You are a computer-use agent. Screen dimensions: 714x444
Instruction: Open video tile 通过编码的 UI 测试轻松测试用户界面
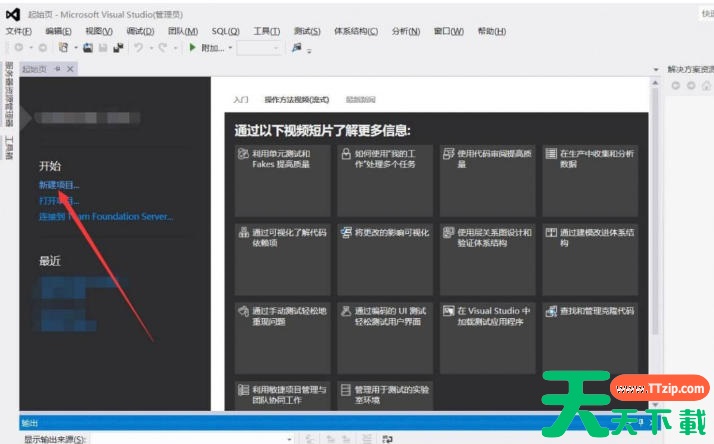point(385,338)
